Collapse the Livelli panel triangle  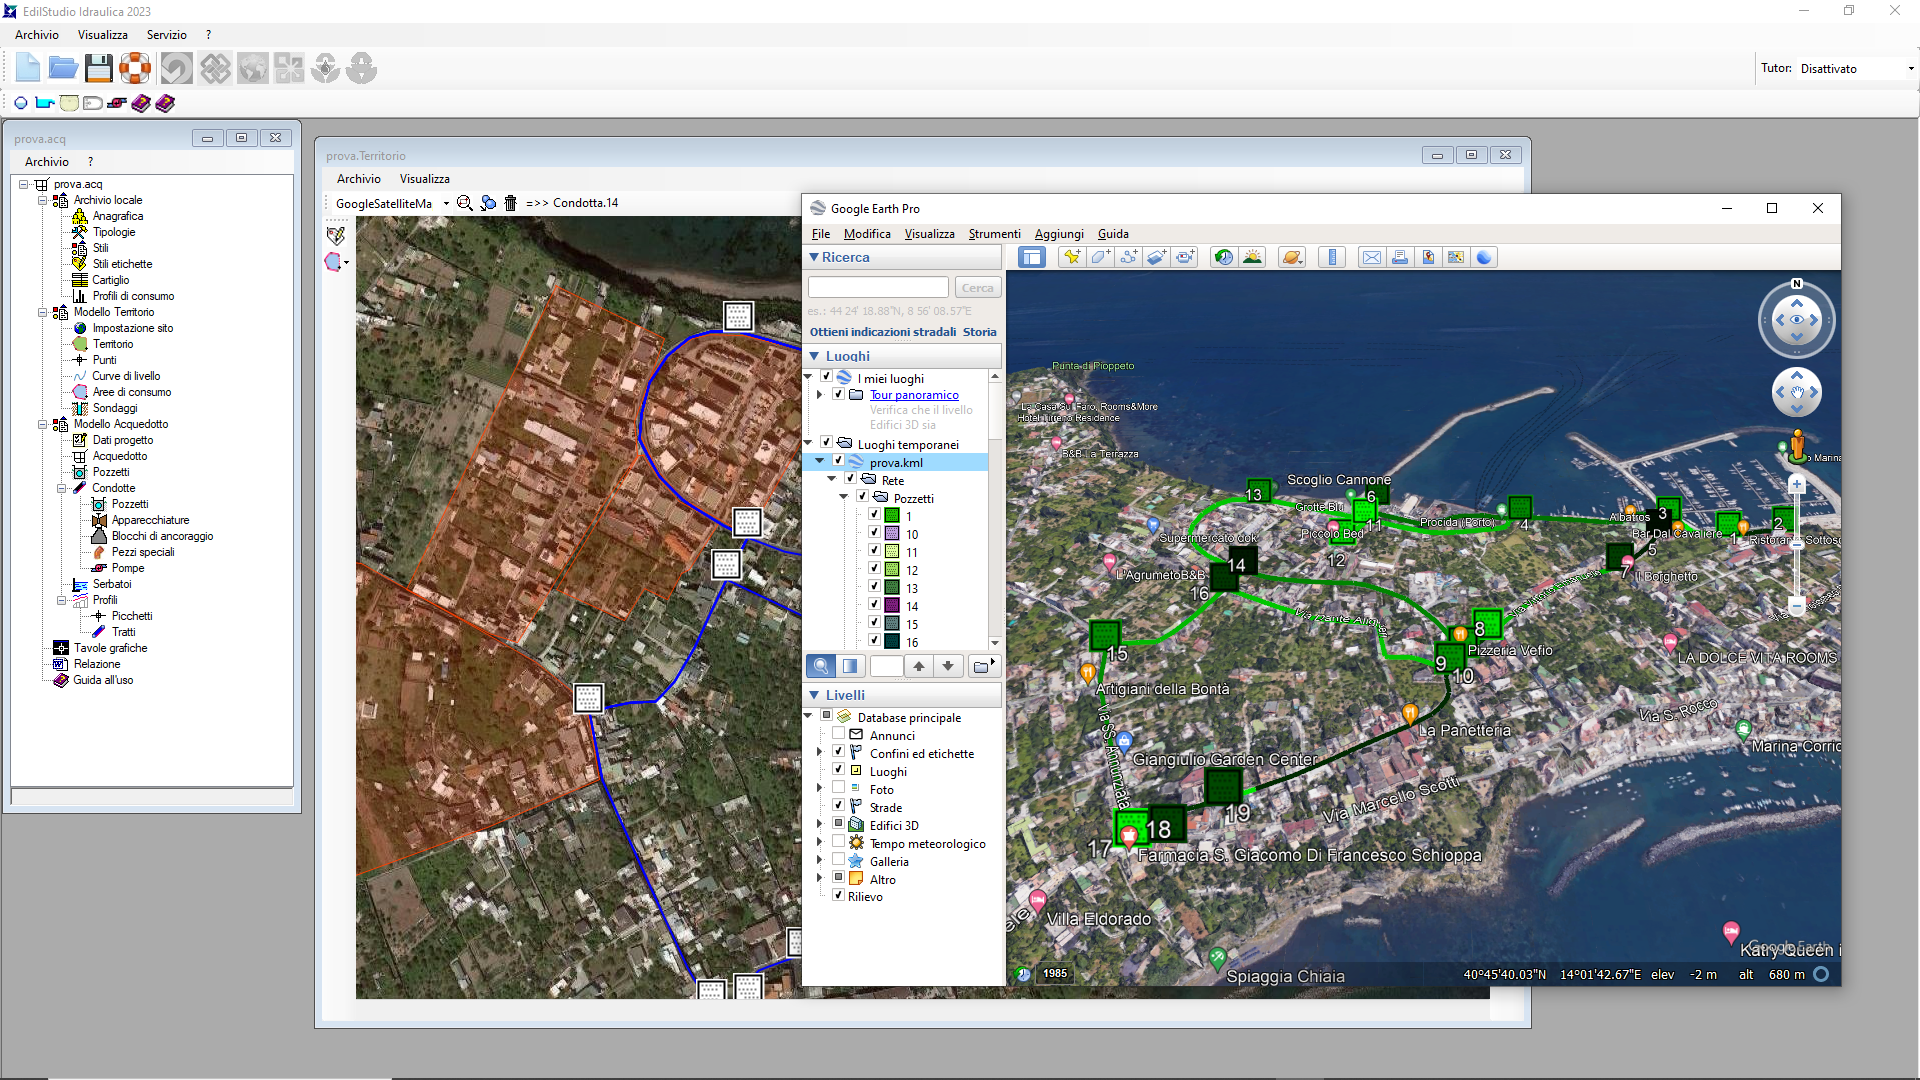coord(814,695)
